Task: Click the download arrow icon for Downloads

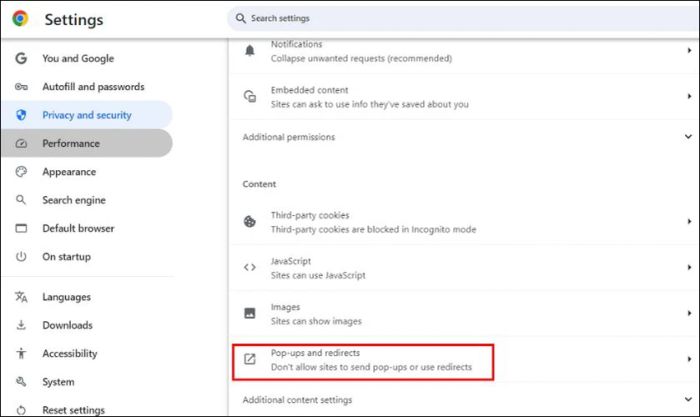Action: (x=21, y=325)
